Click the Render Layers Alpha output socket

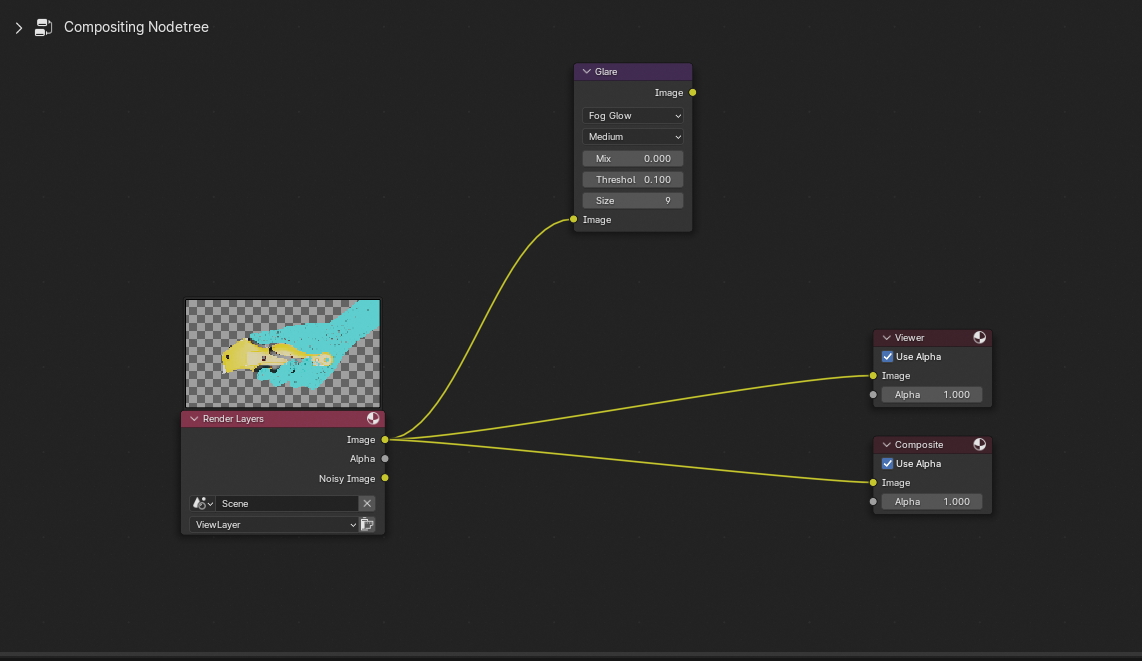tap(385, 459)
